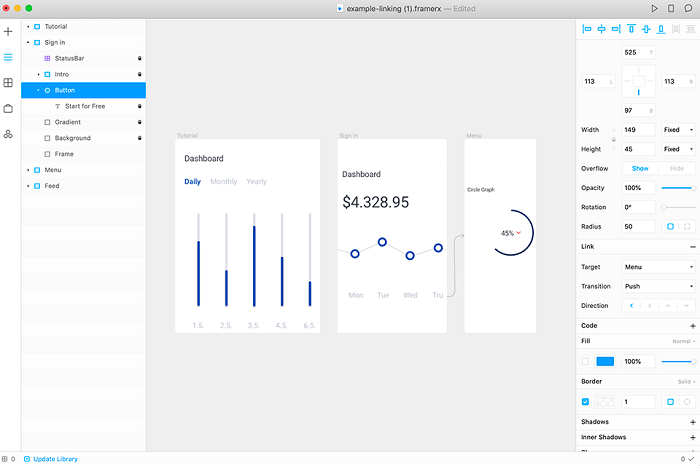Open the components grid panel
The height and width of the screenshot is (466, 700).
pyautogui.click(x=8, y=83)
